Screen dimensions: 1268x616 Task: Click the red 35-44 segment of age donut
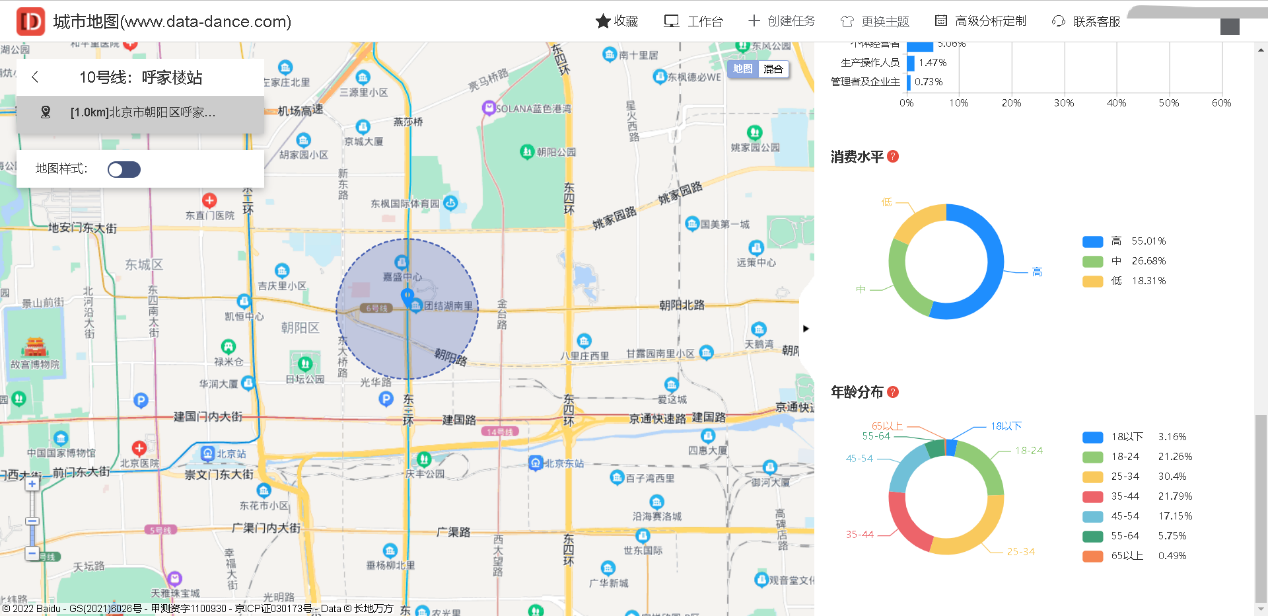tap(905, 522)
